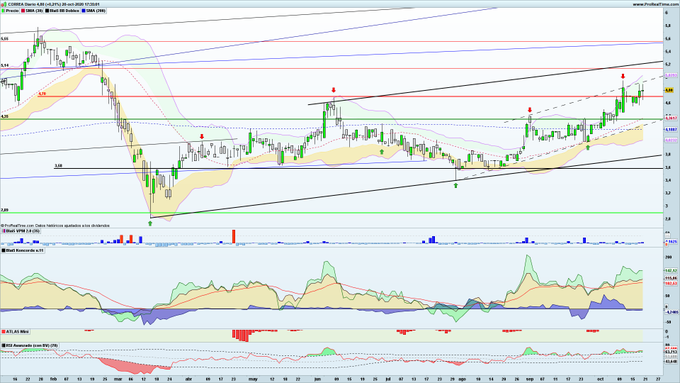Click the feb label on date axis
The height and width of the screenshot is (383, 680).
point(53,379)
